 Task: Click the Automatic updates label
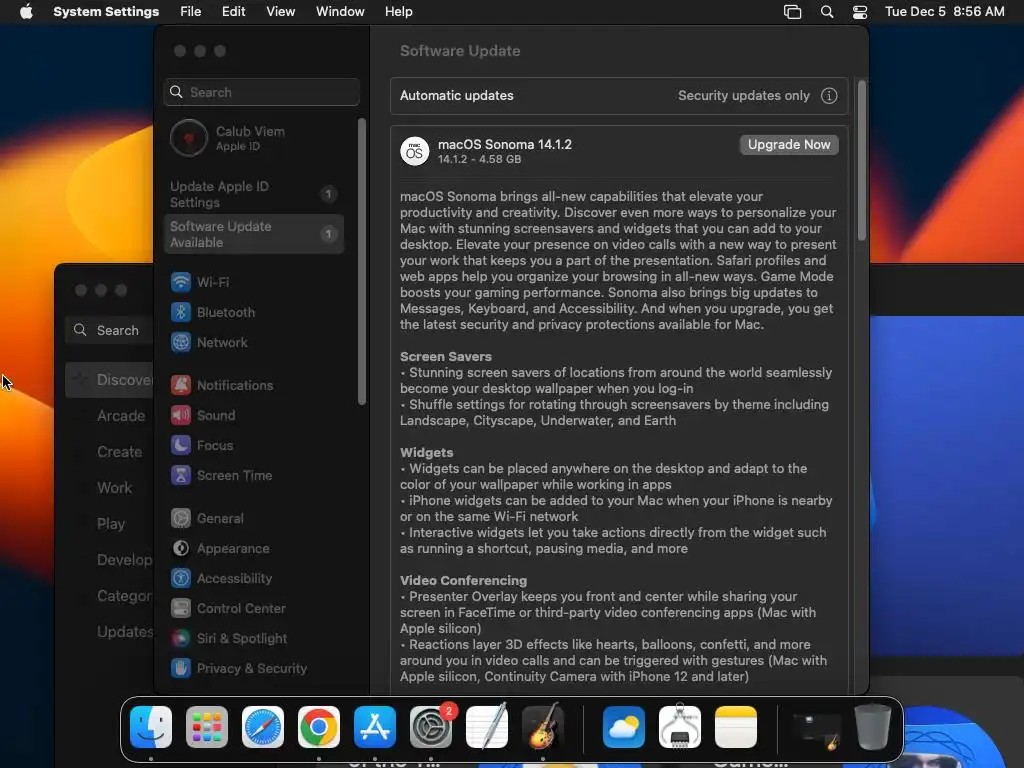[456, 96]
